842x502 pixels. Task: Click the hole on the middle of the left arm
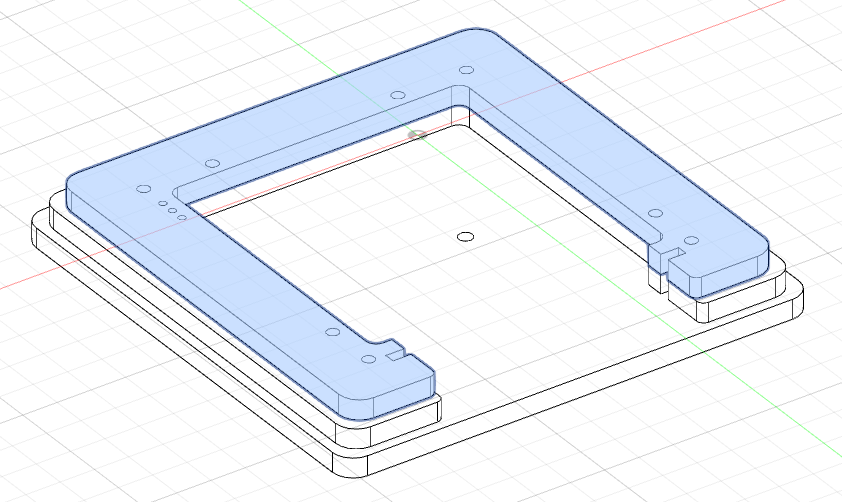coord(332,331)
